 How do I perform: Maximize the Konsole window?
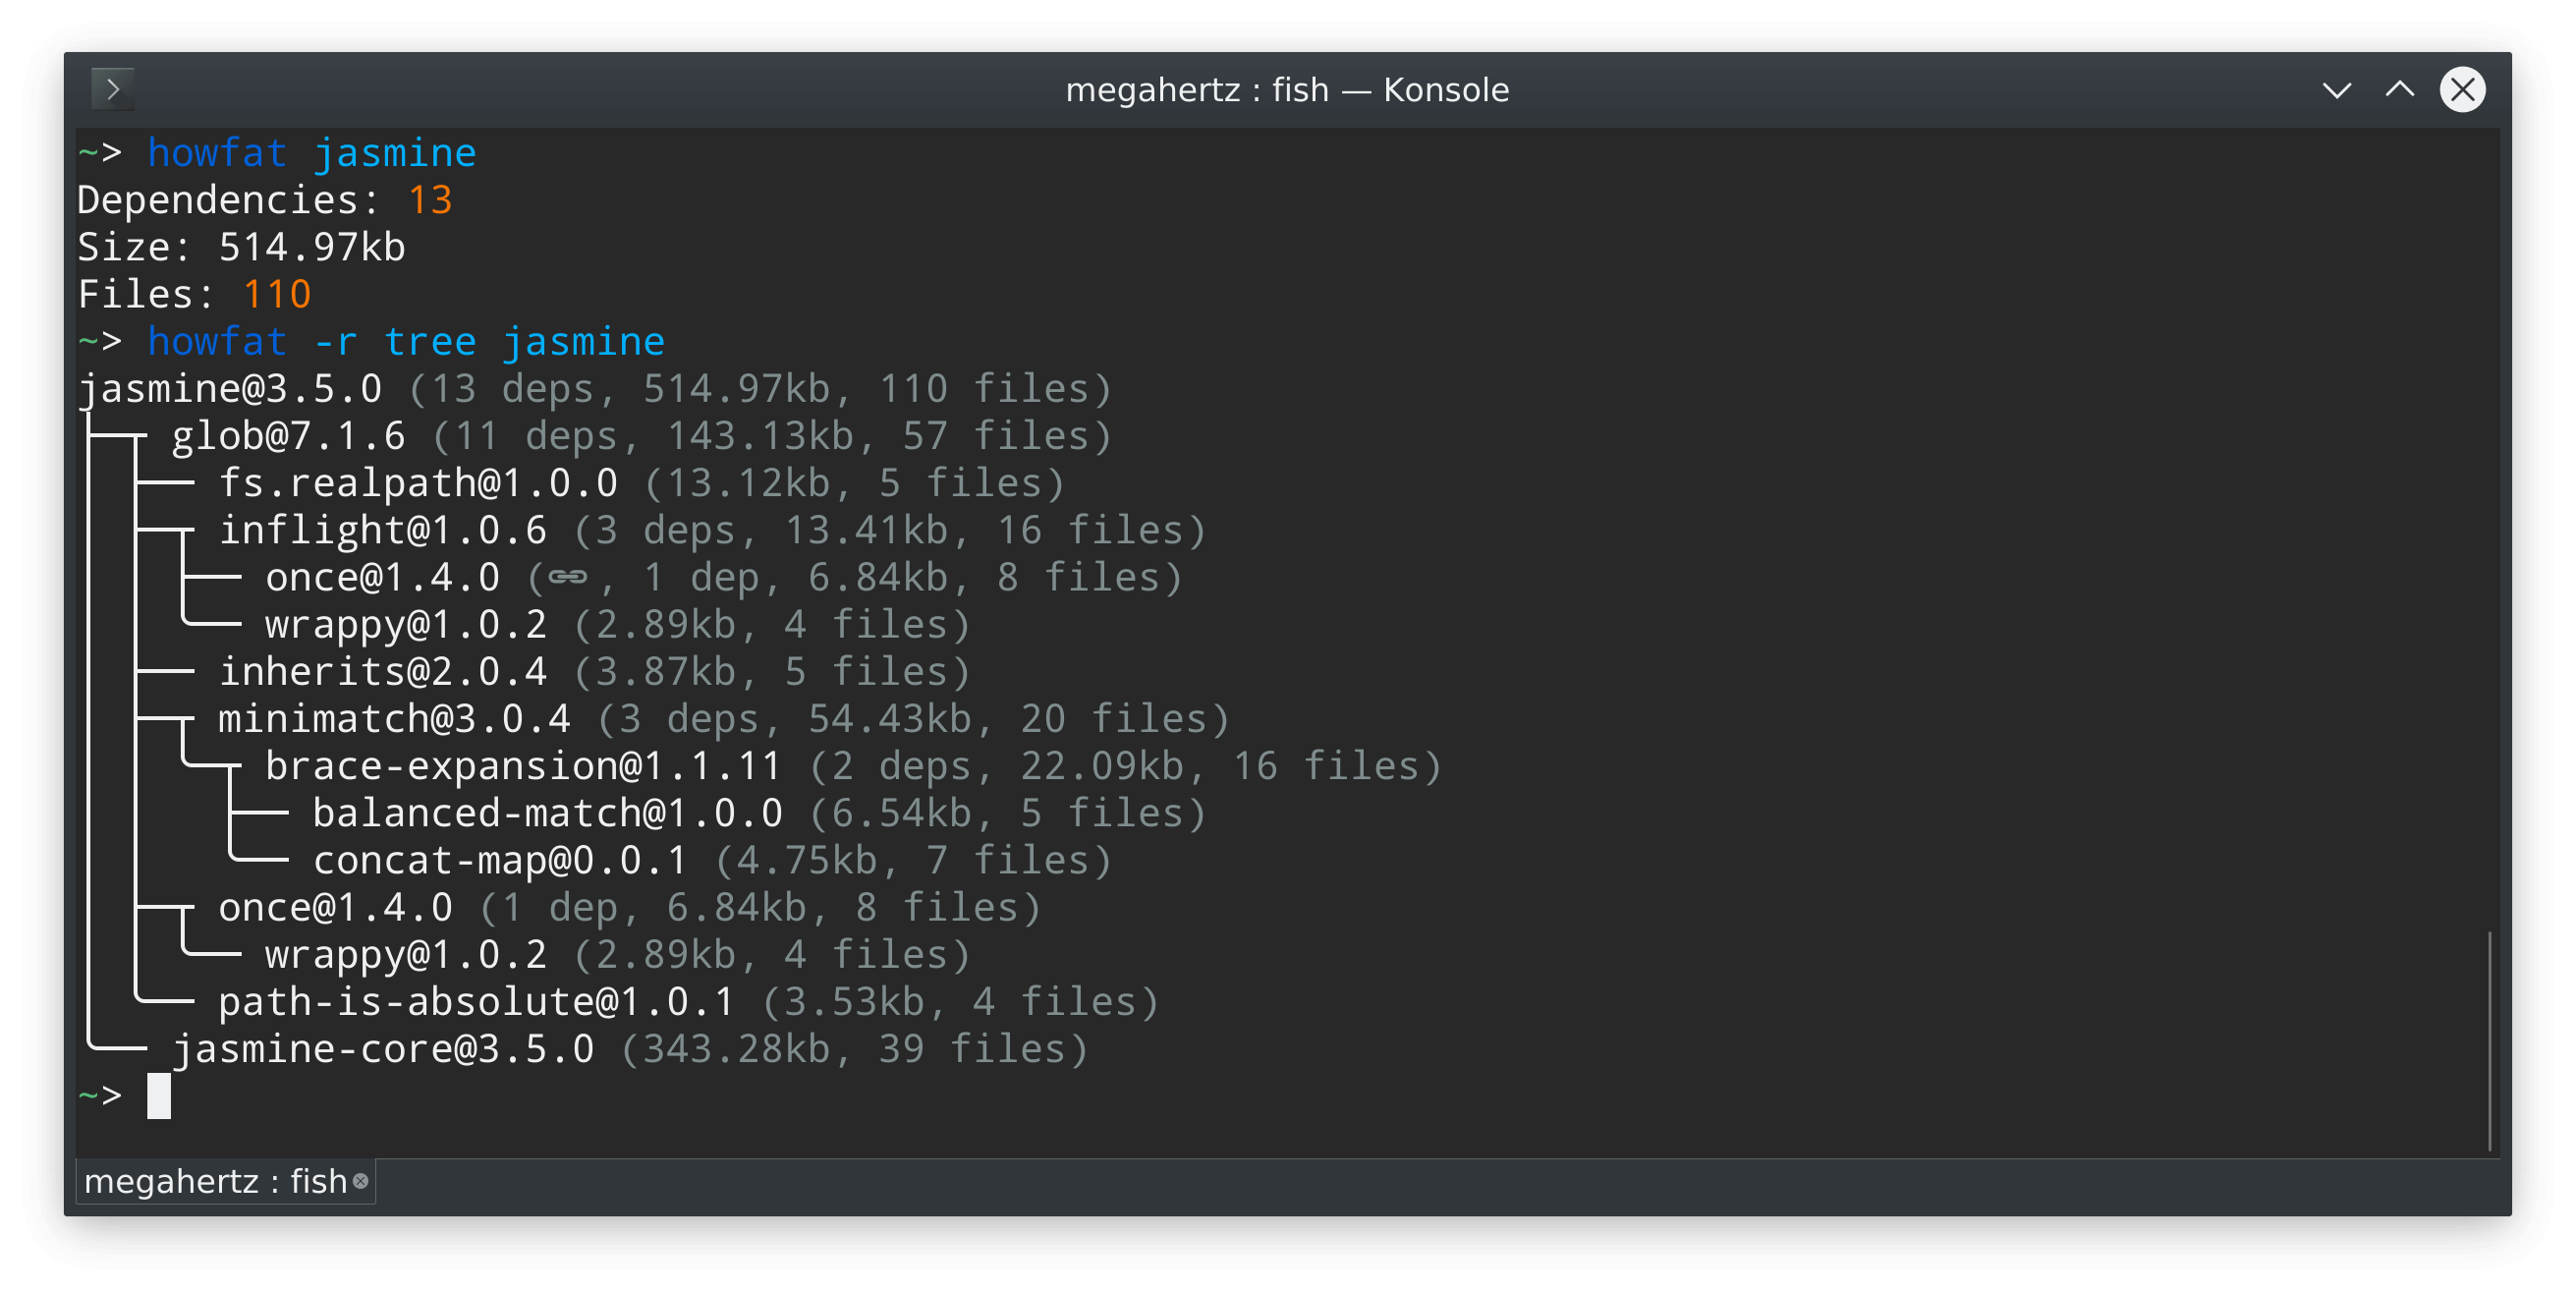click(x=2399, y=90)
